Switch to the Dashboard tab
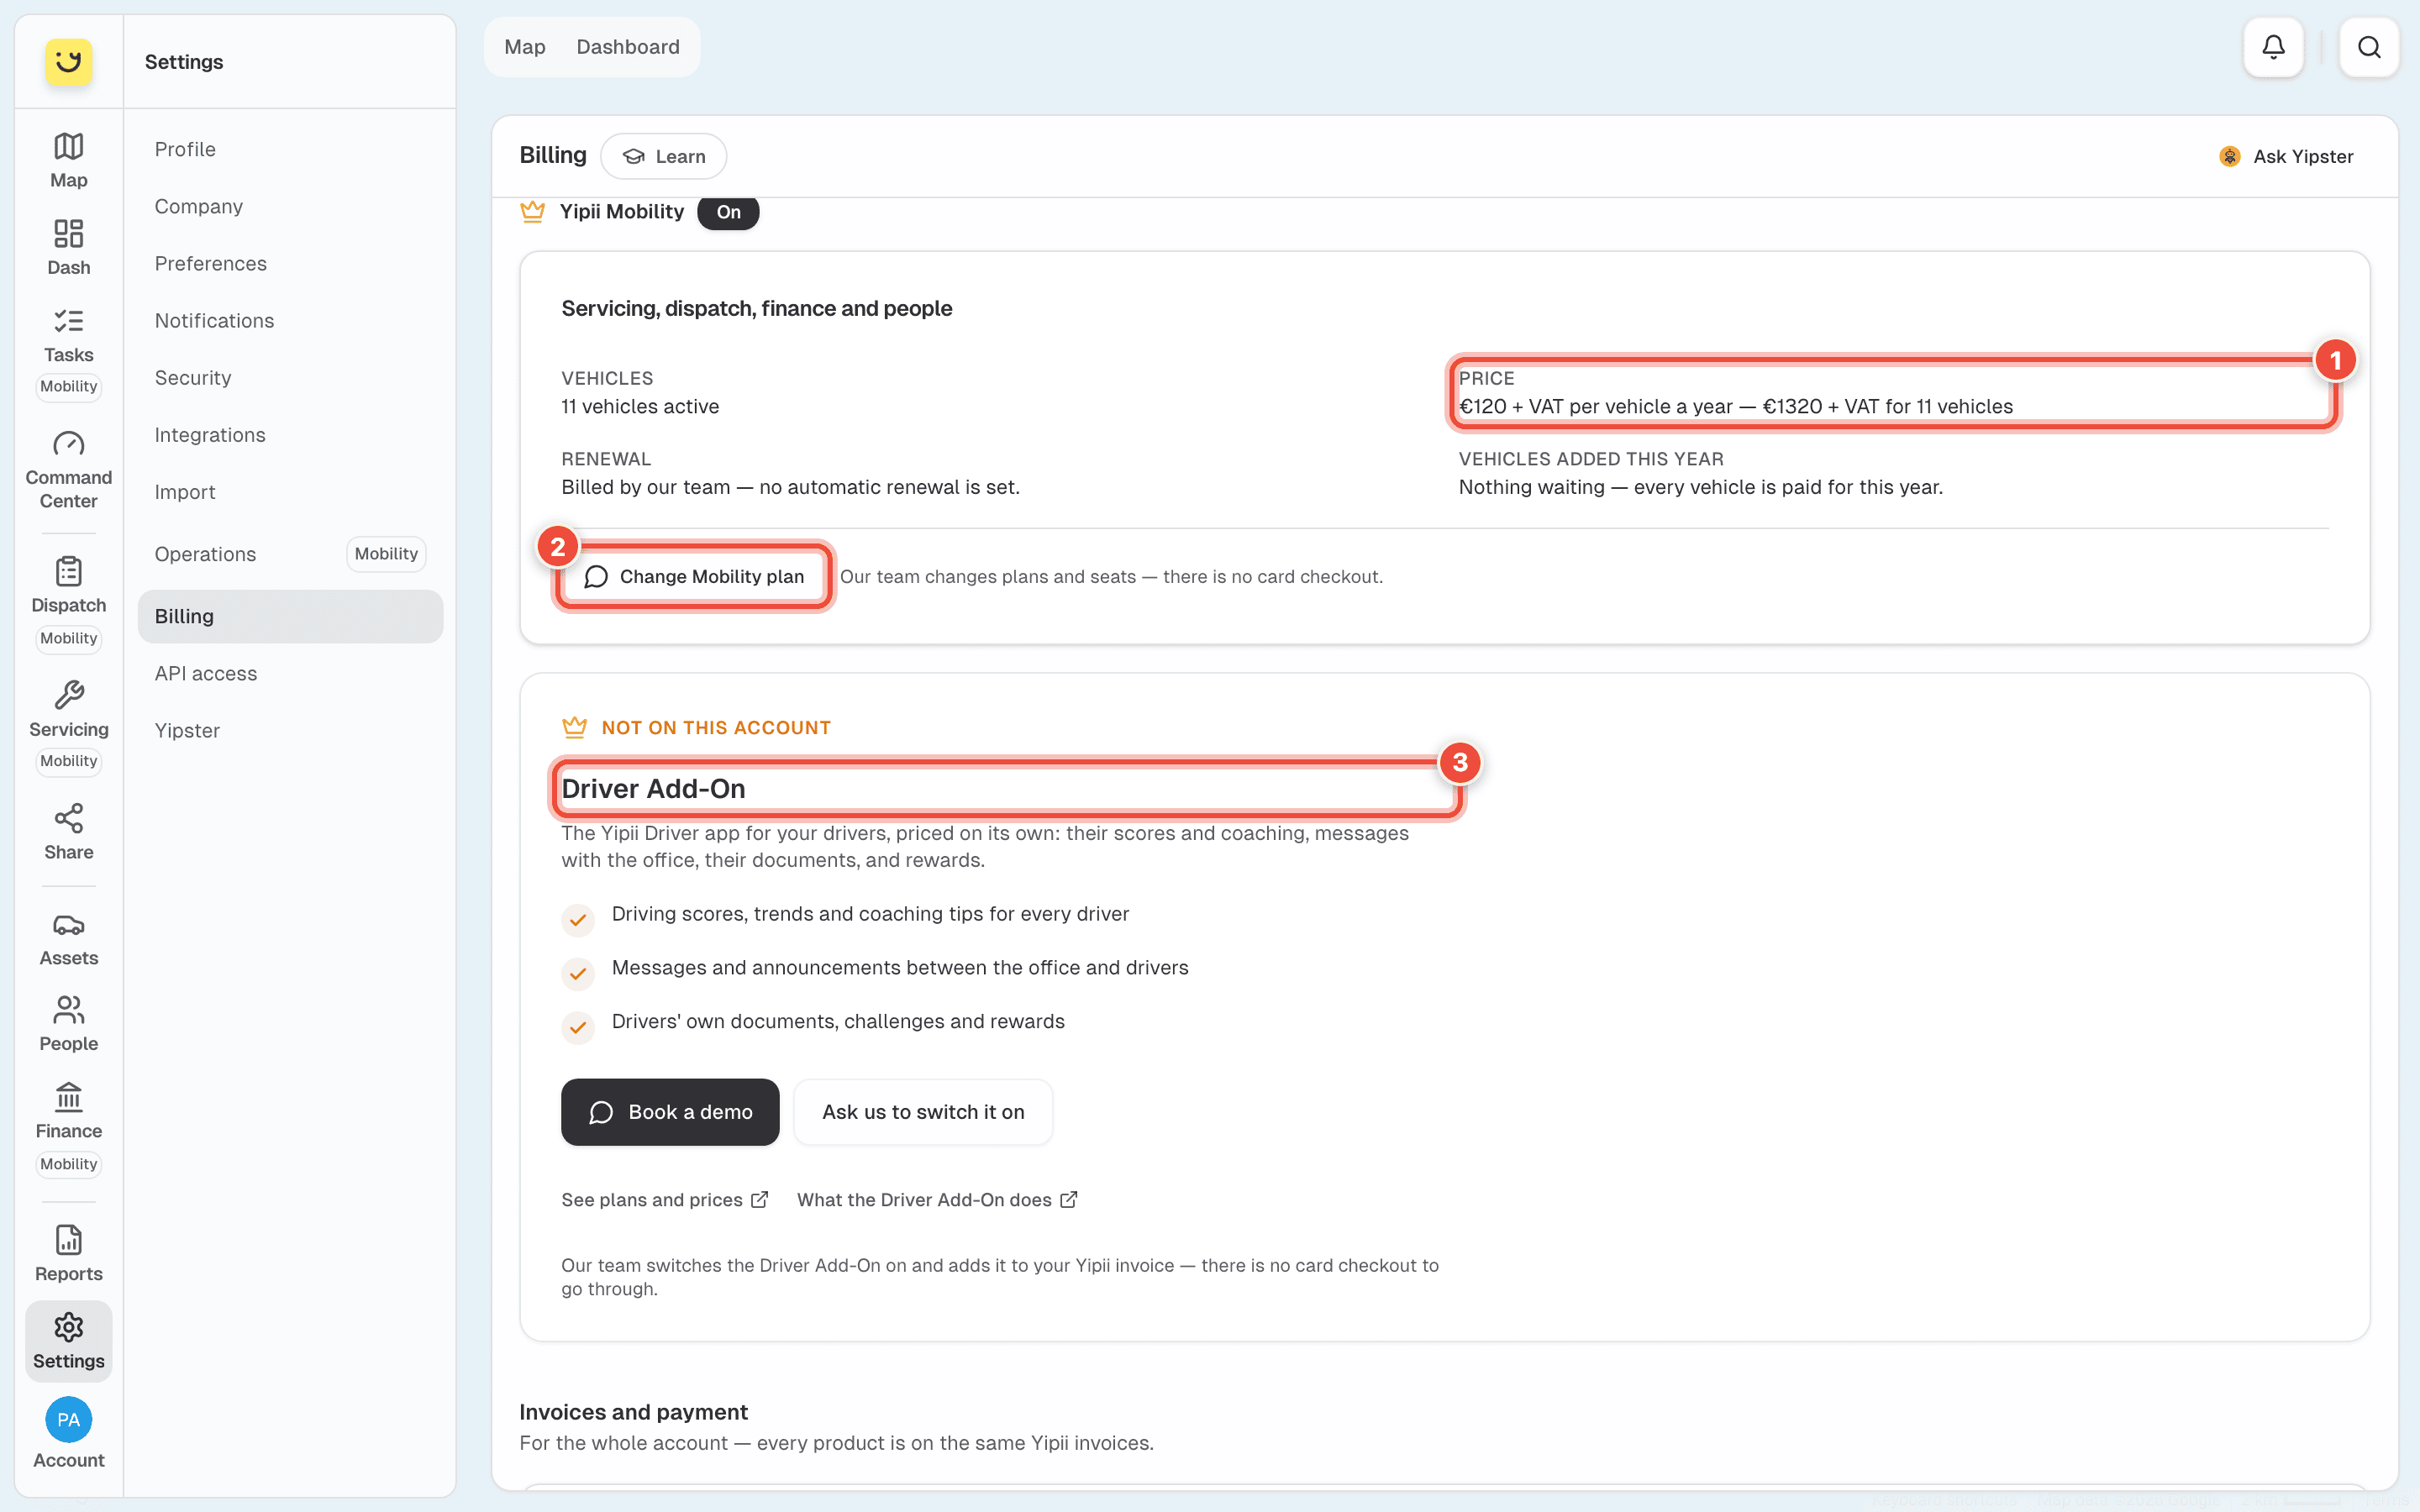 pos(628,47)
